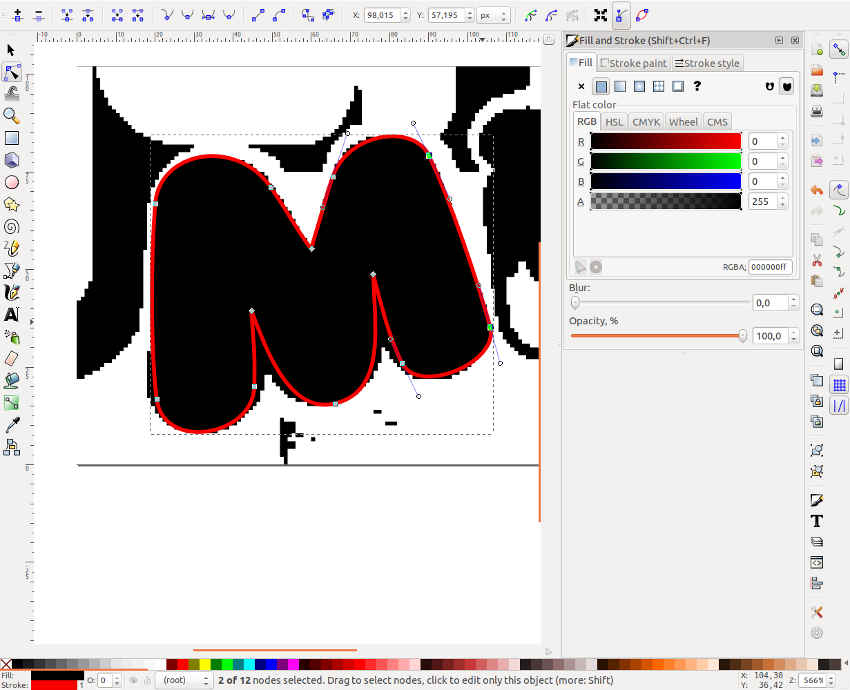Toggle show path outline
Viewport: 850px width, 690px height.
pyautogui.click(x=642, y=16)
